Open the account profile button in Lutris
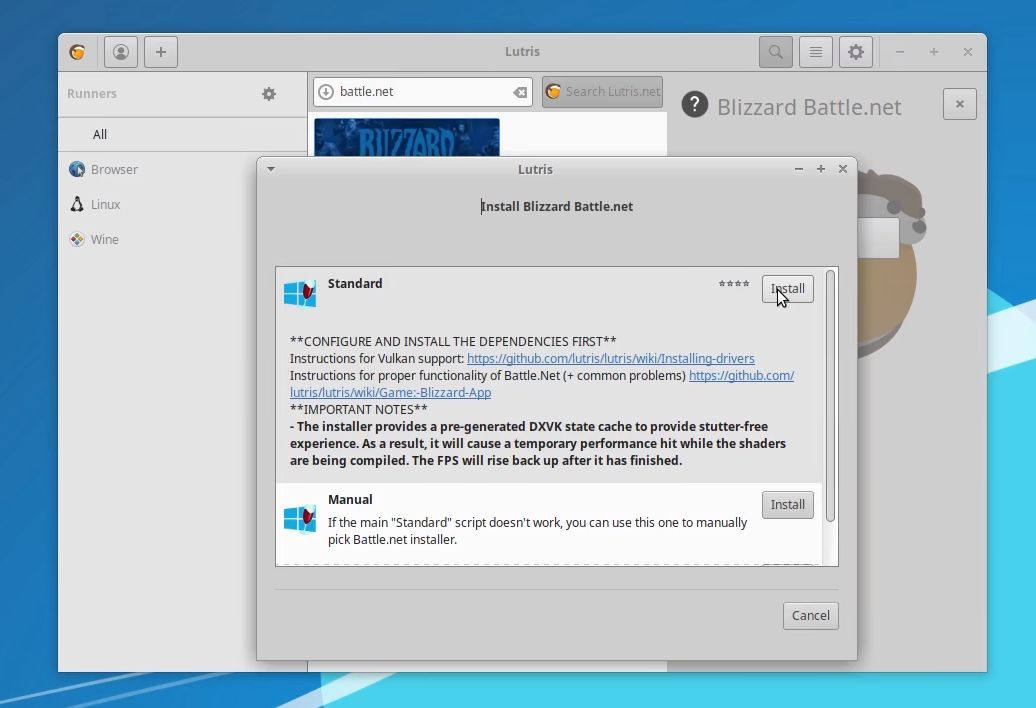This screenshot has width=1036, height=708. click(x=121, y=52)
